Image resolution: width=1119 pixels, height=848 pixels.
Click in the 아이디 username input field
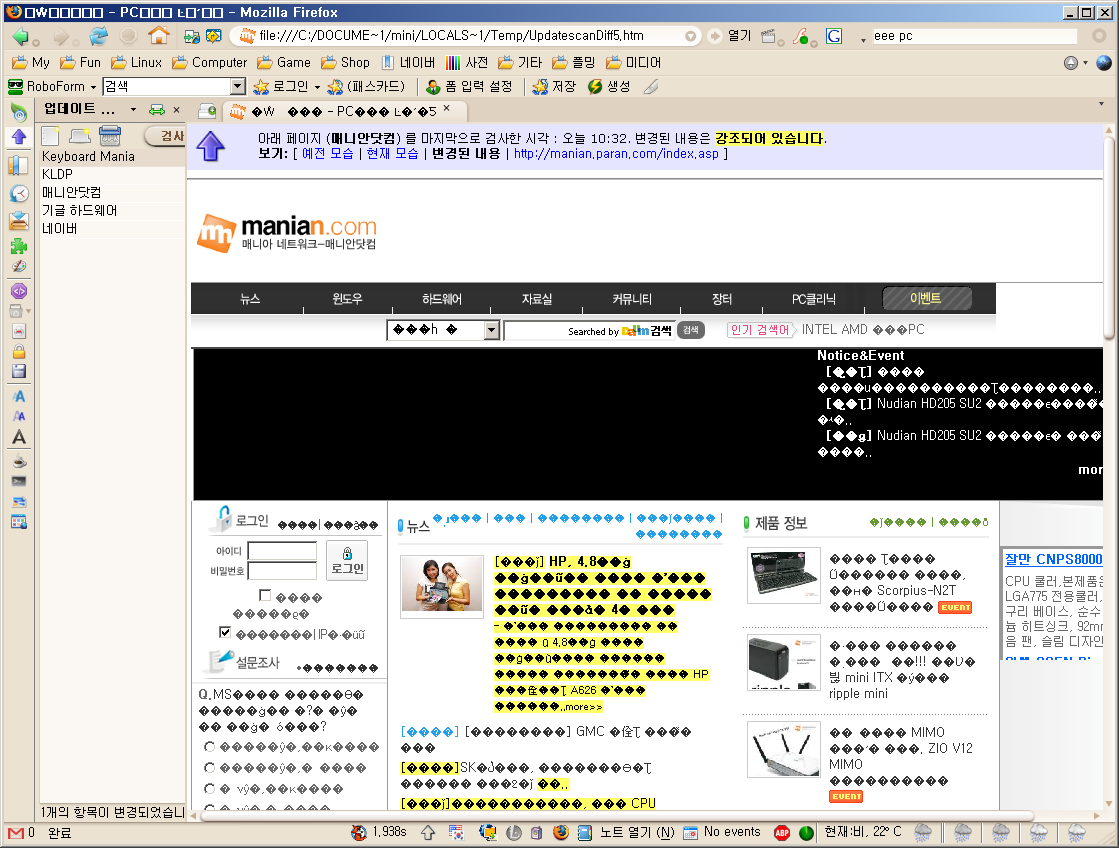coord(282,550)
